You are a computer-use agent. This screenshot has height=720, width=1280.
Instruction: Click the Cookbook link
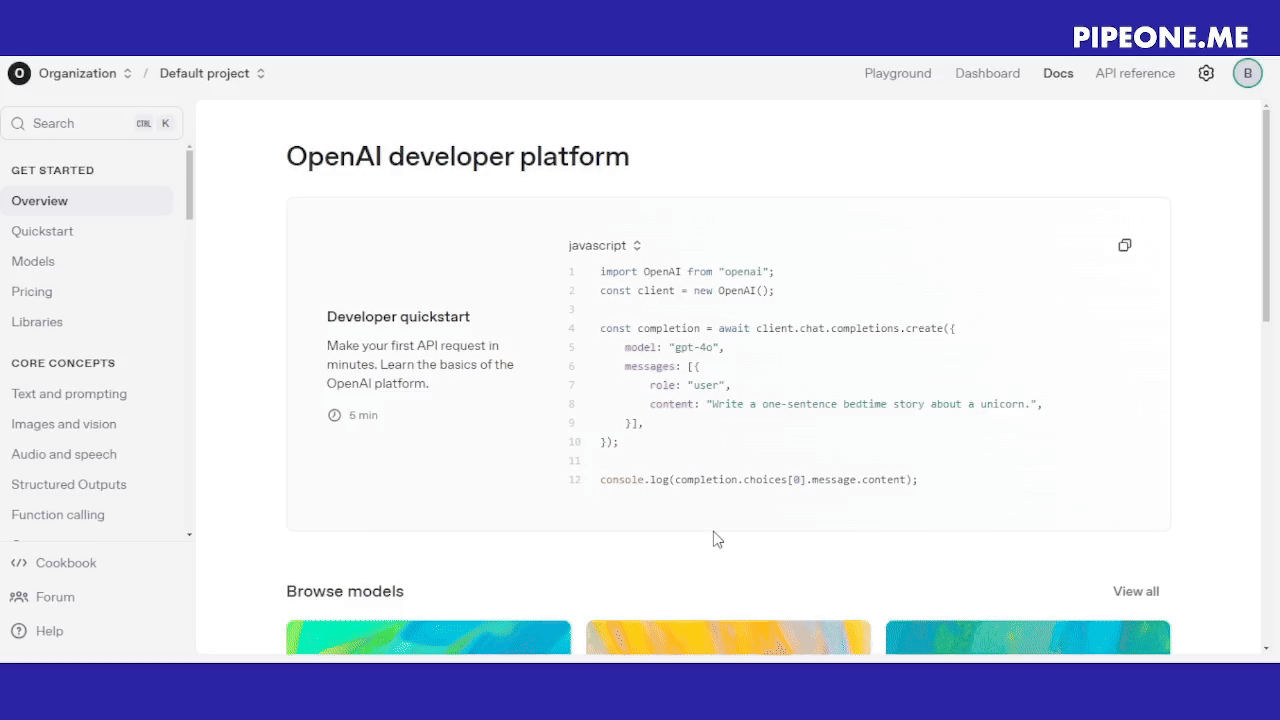point(66,563)
